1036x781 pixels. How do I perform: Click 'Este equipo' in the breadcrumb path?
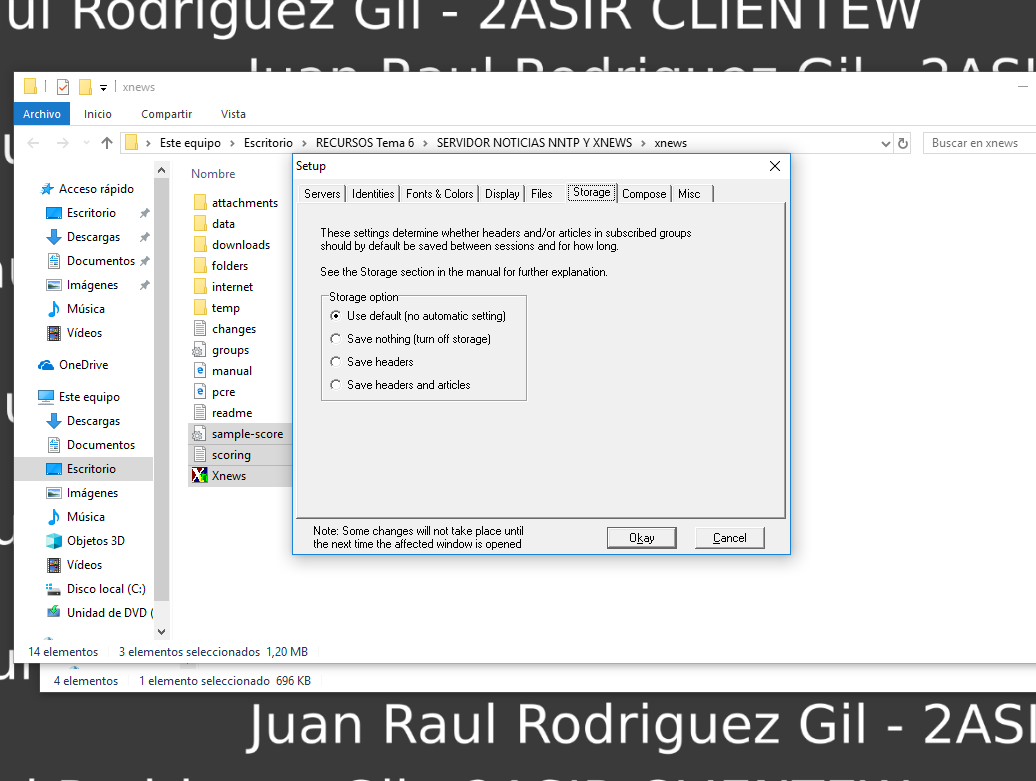(x=190, y=143)
